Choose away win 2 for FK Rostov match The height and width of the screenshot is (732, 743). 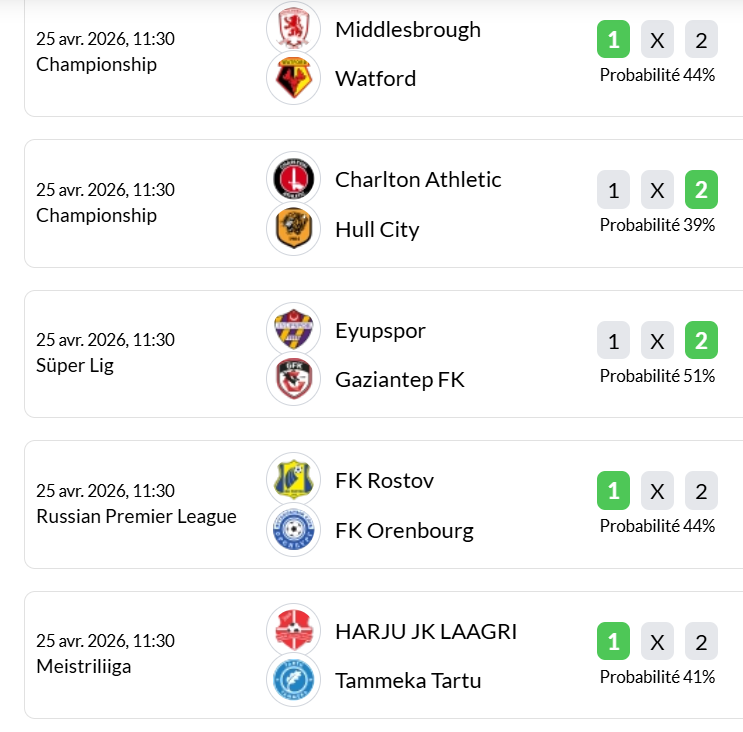(701, 491)
